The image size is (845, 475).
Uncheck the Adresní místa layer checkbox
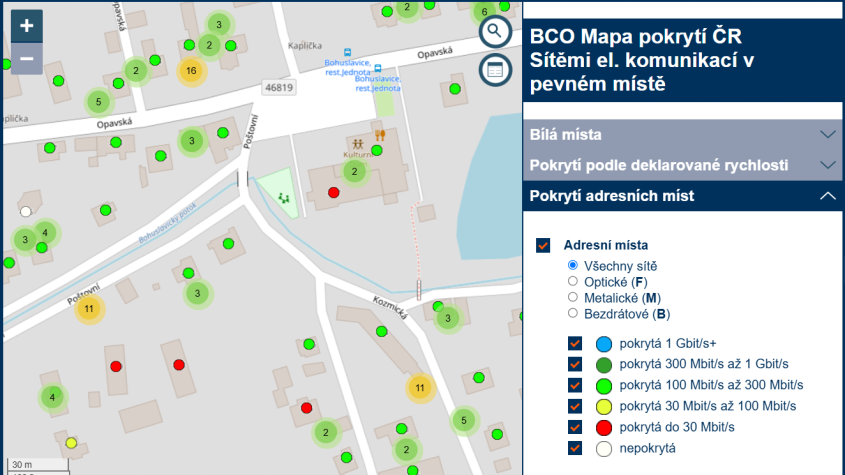(544, 245)
